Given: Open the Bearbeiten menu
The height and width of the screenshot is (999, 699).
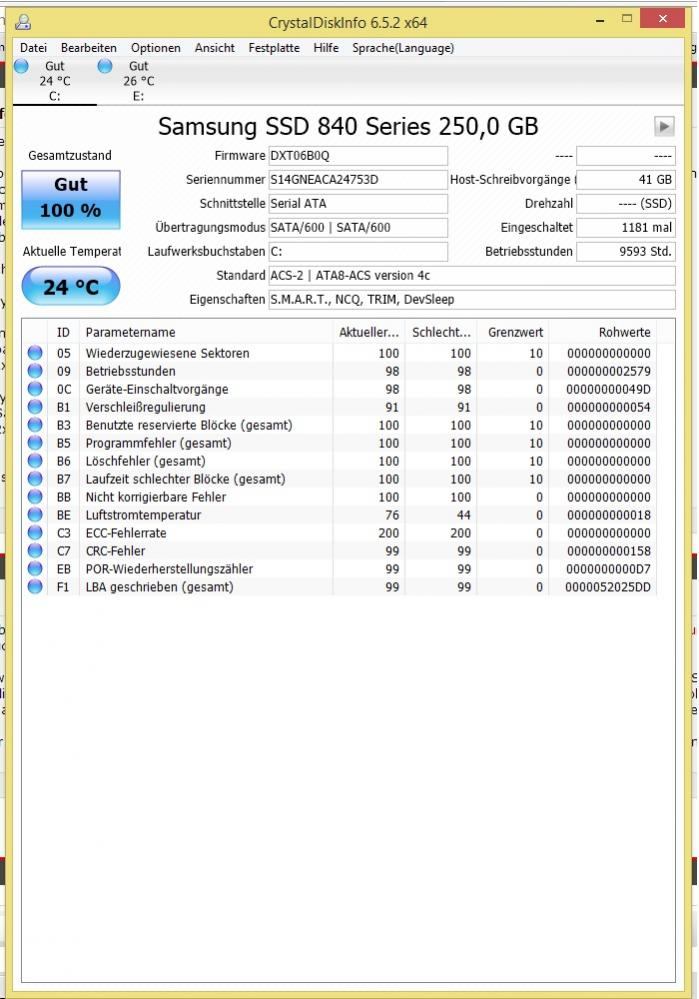Looking at the screenshot, I should tap(89, 48).
